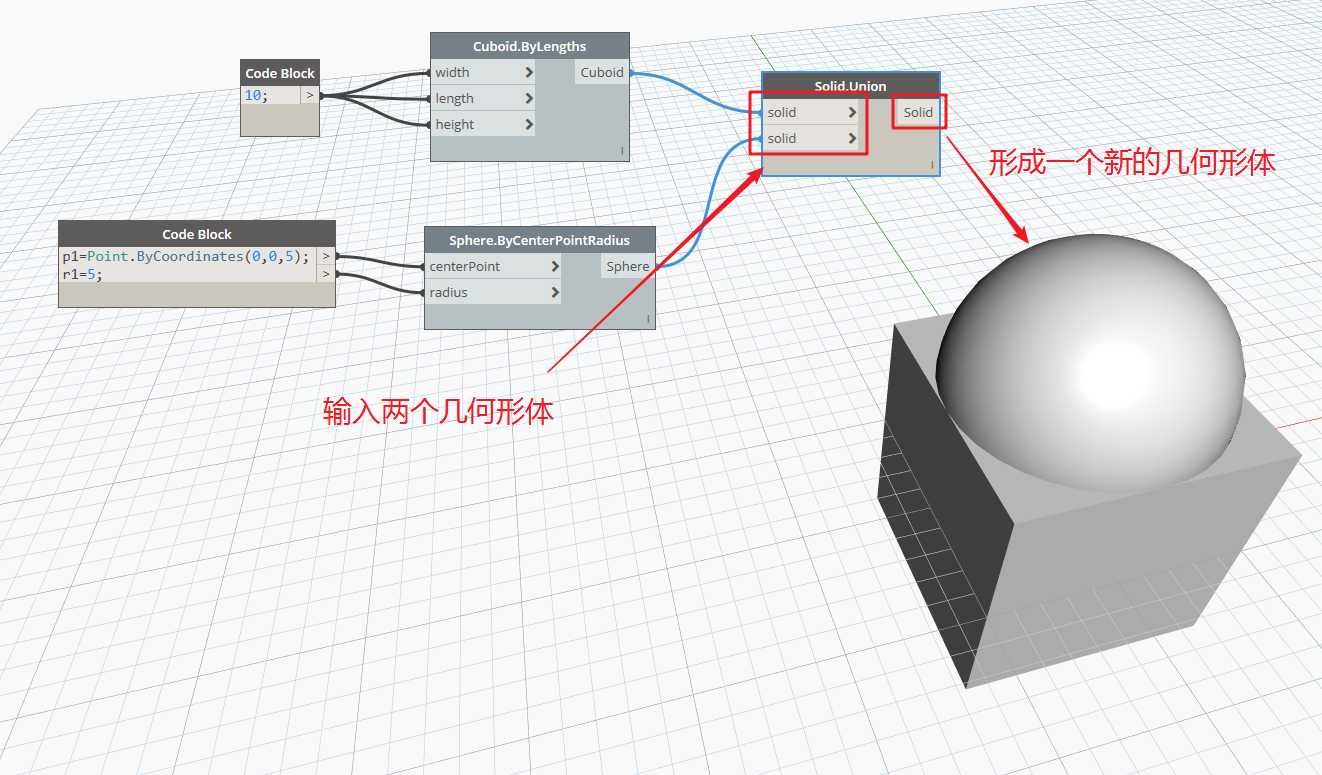Click the chevron beside the length port
This screenshot has height=775, width=1322.
529,99
